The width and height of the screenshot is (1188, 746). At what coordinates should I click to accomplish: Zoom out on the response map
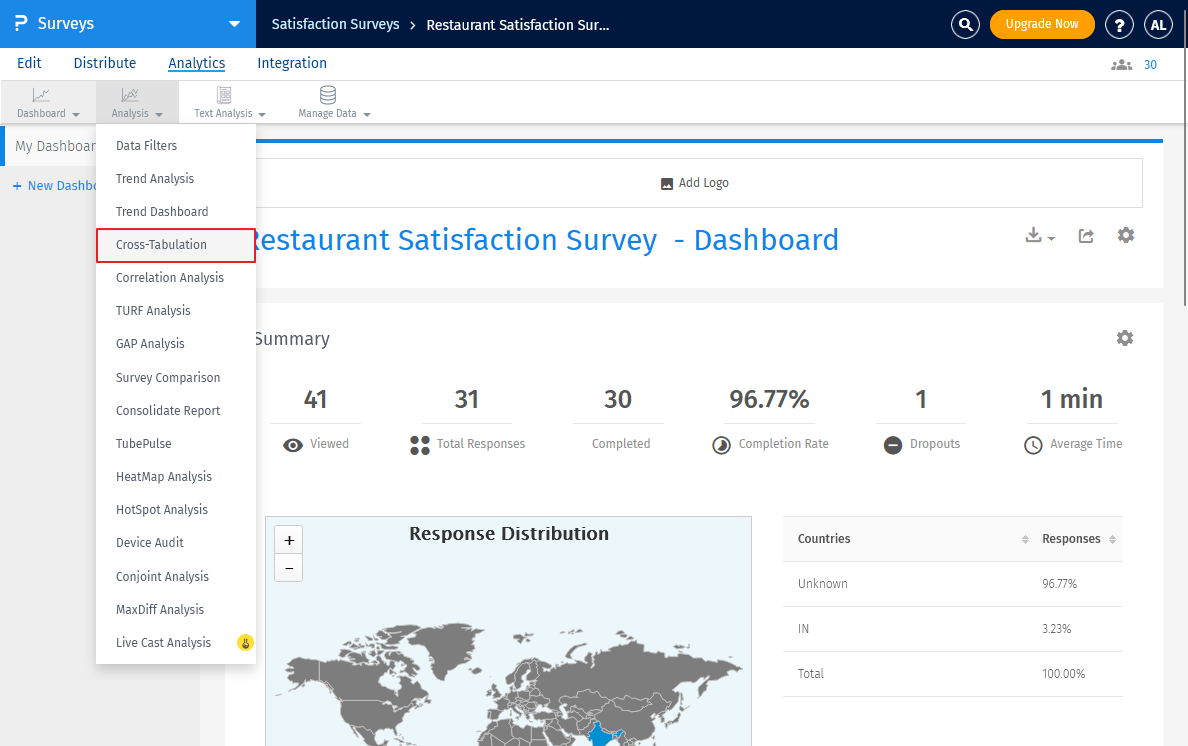[289, 568]
